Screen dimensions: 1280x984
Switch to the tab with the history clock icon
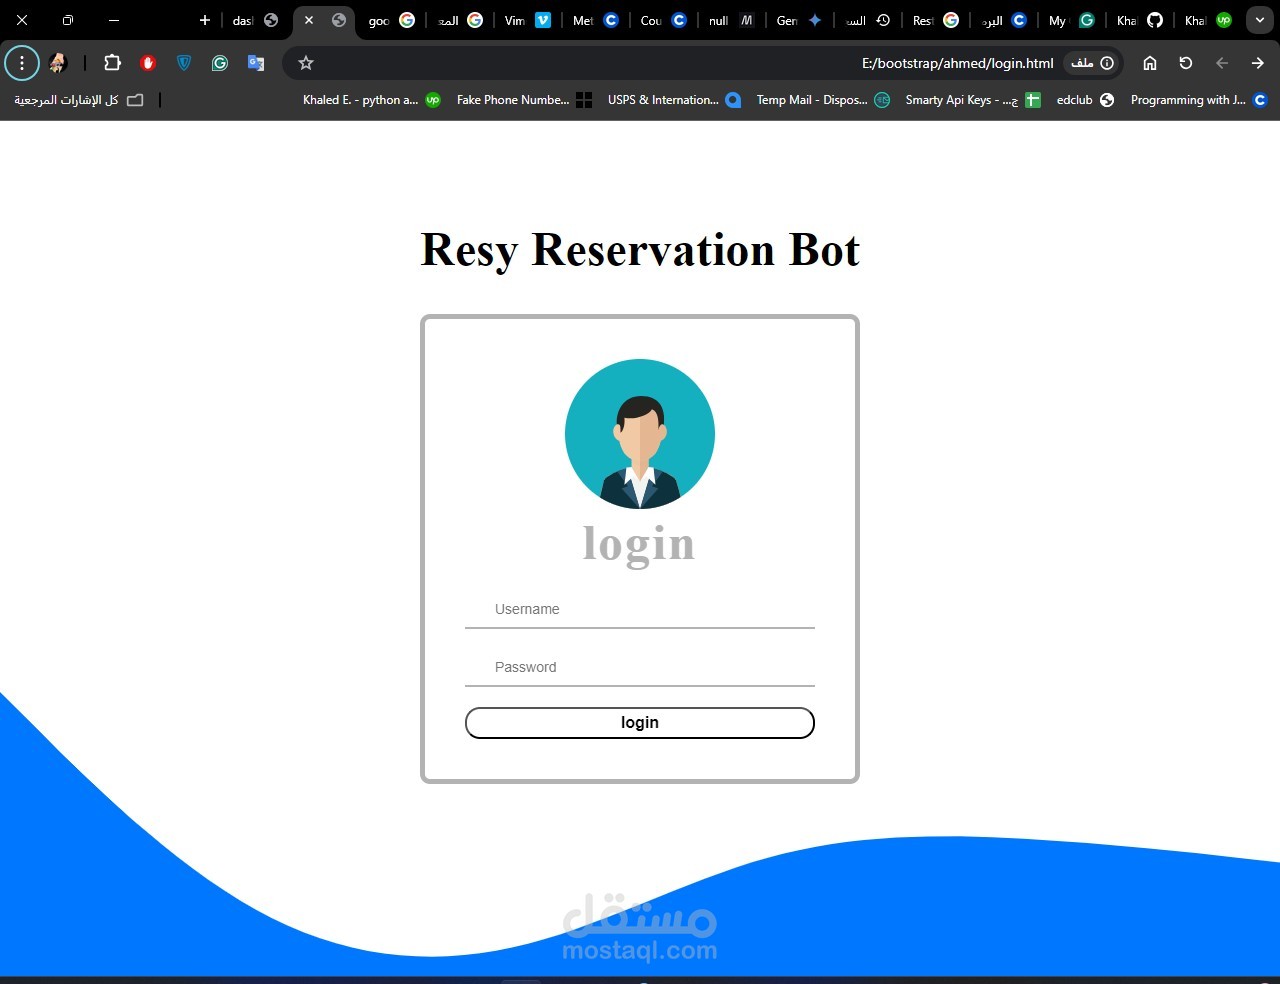tap(868, 20)
